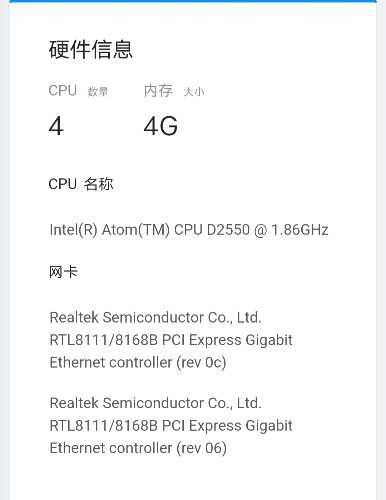
Task: Click the 数量 sublabel next to CPU
Action: tap(98, 91)
